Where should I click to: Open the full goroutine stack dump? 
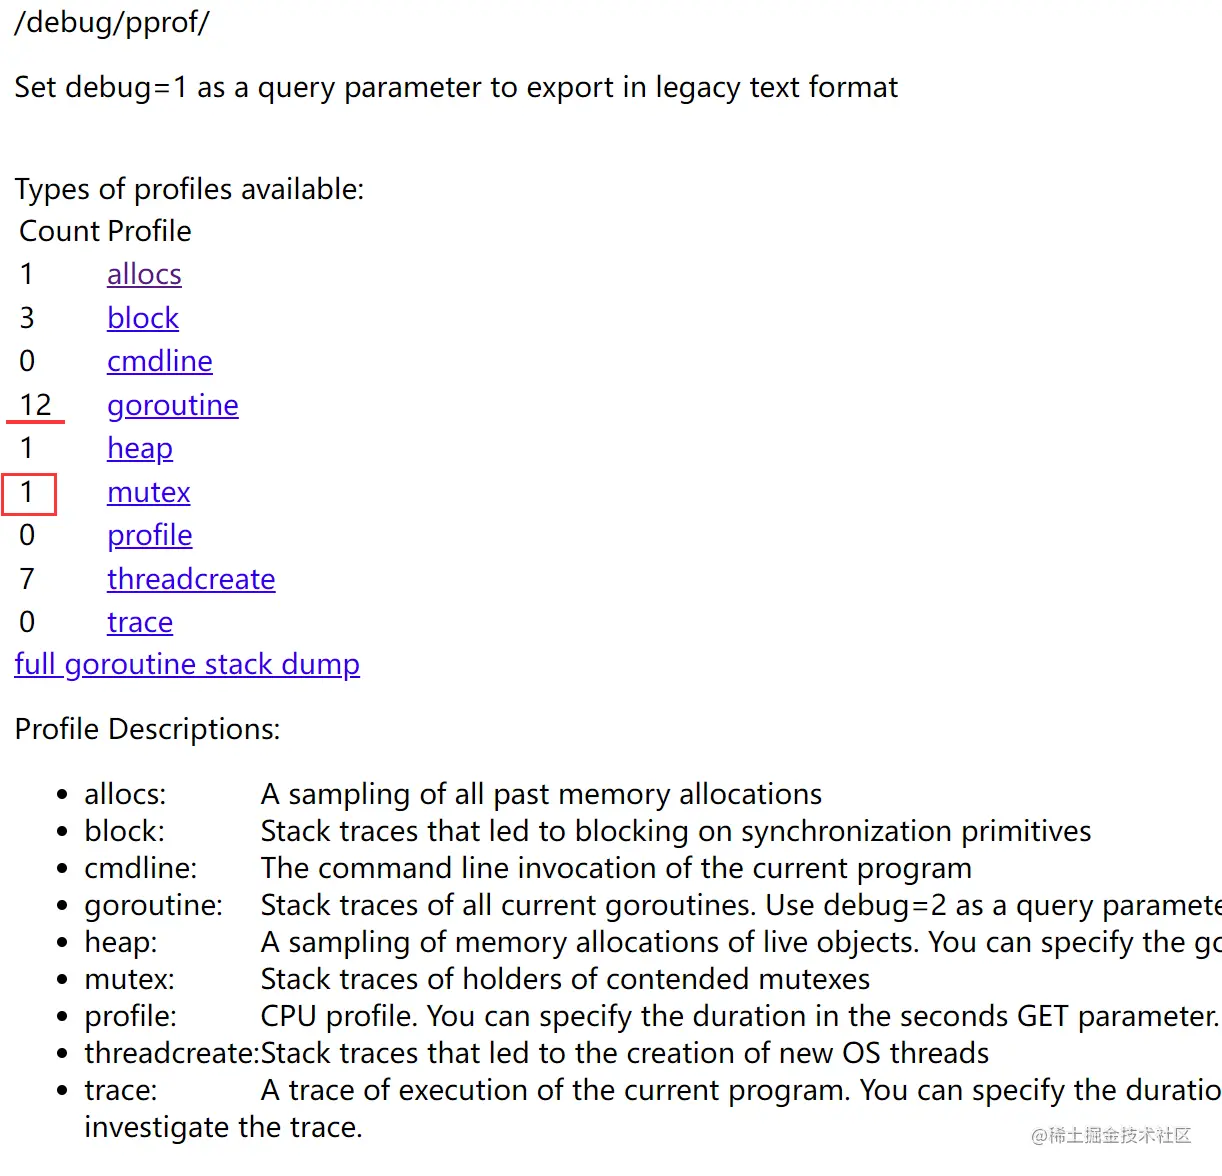[x=187, y=665]
